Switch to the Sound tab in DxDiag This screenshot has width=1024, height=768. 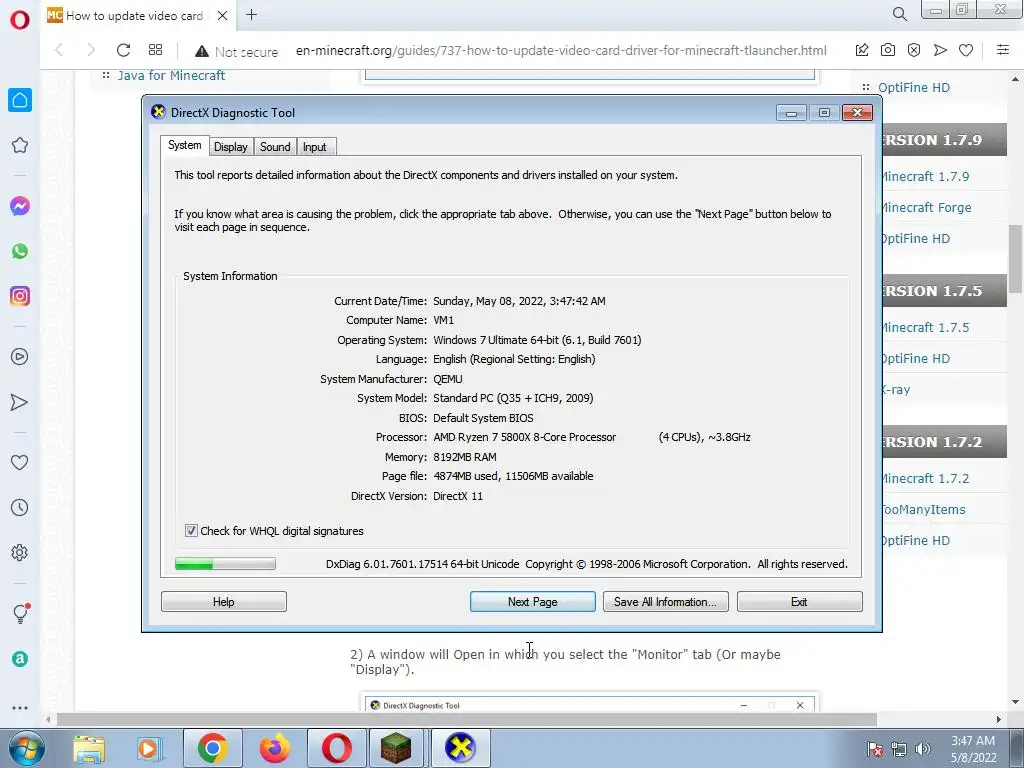[x=275, y=147]
